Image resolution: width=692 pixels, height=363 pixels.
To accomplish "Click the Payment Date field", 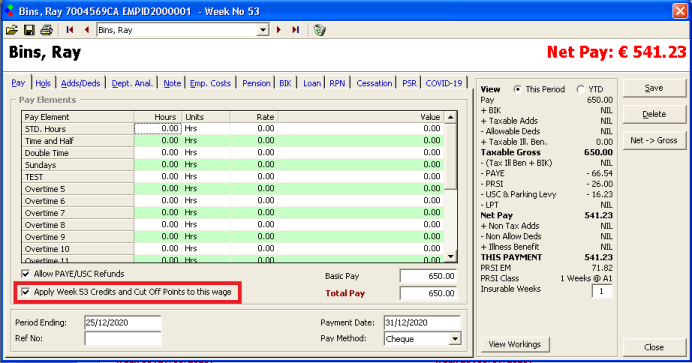I will click(422, 322).
